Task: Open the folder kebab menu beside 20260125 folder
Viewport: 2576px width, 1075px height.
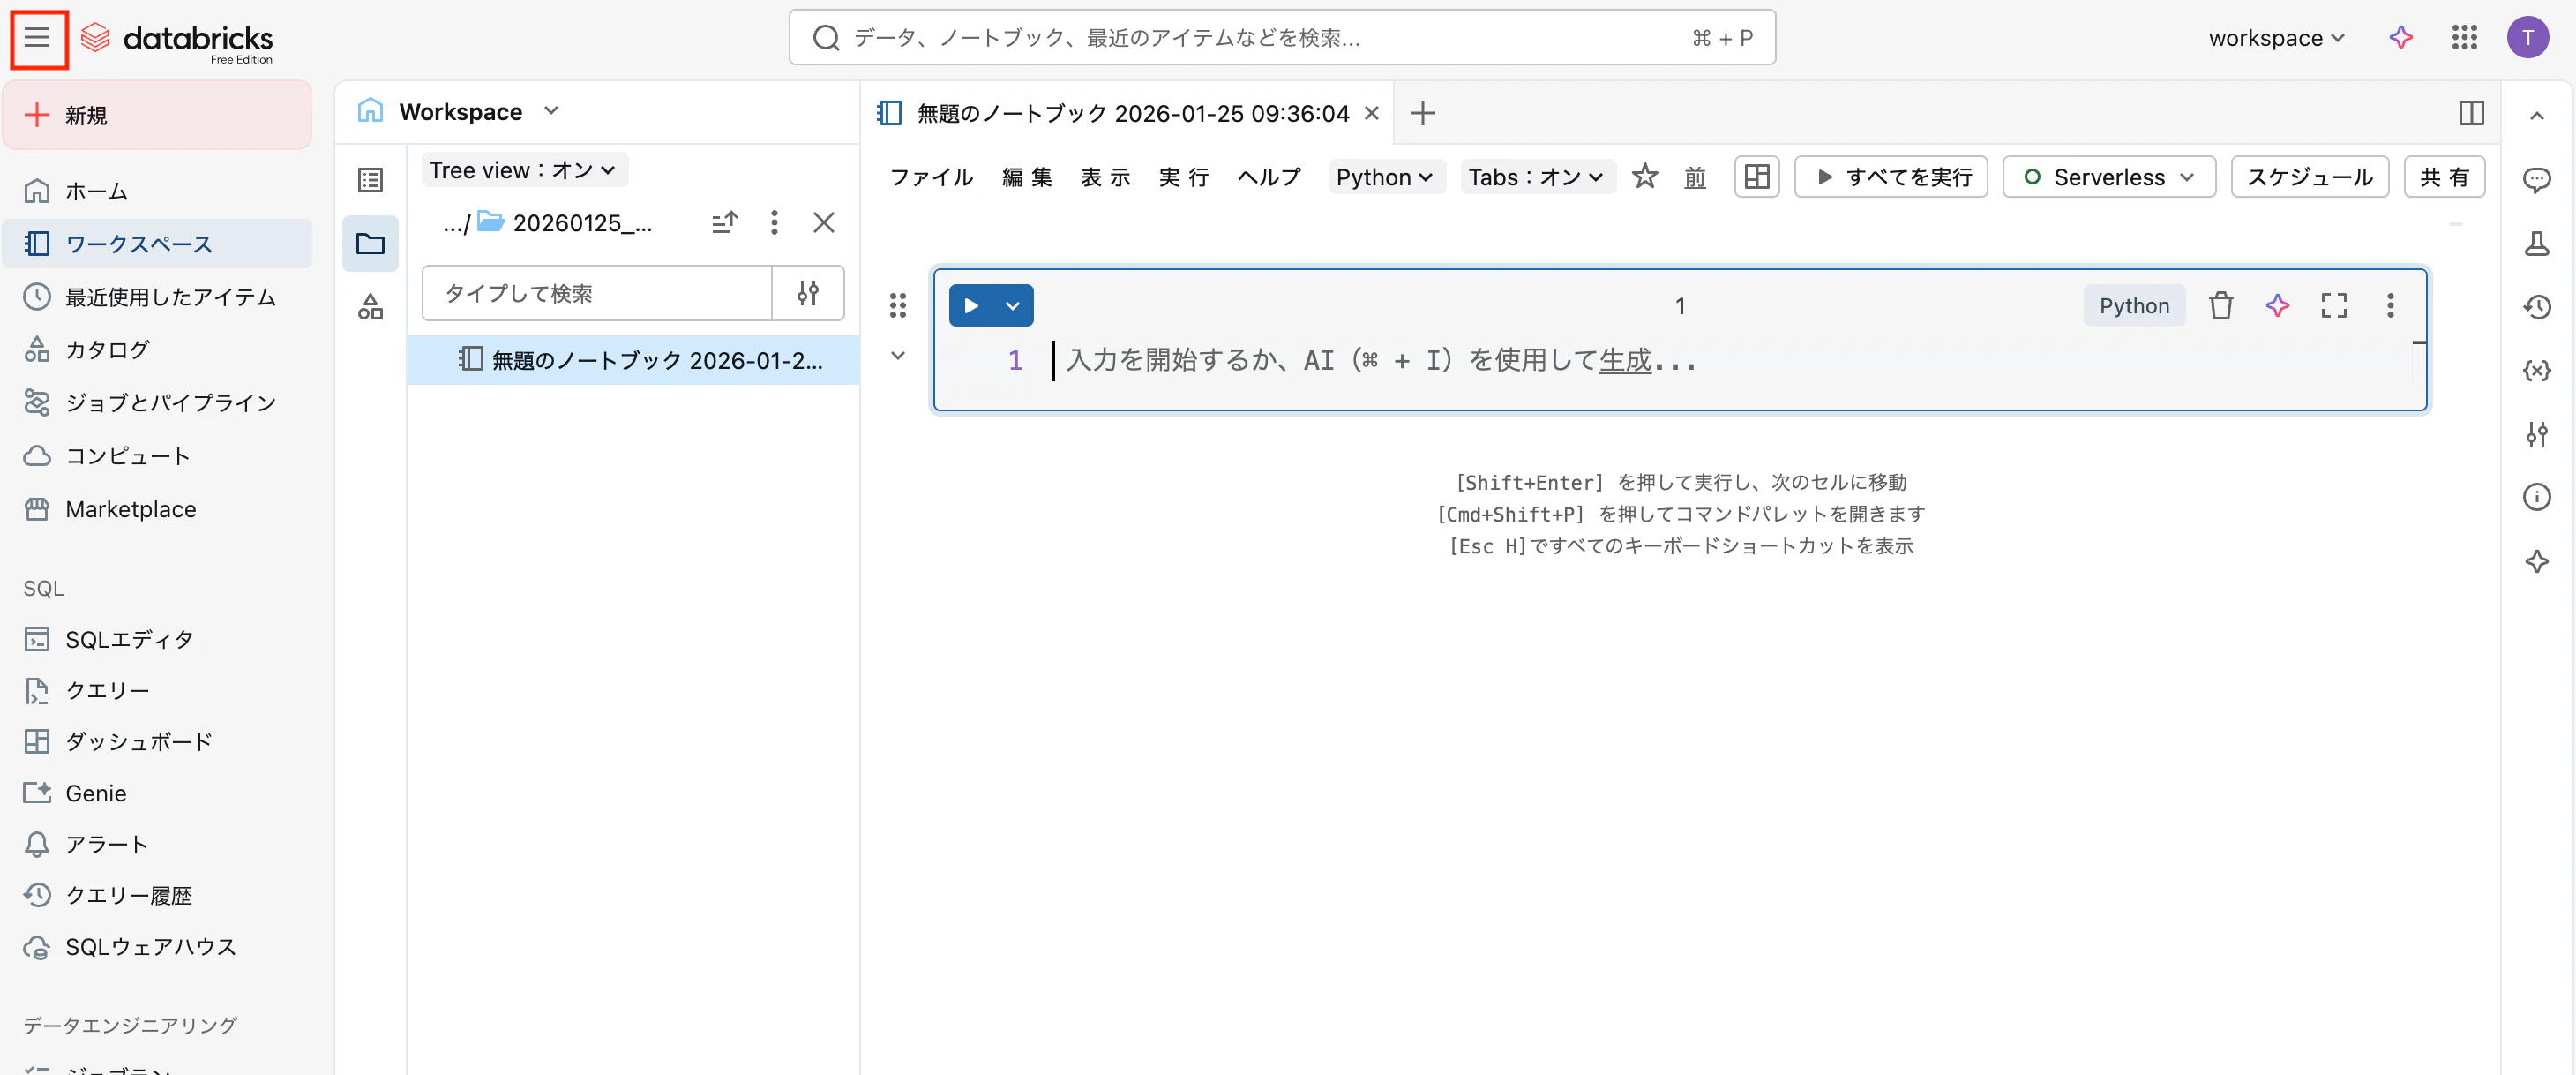Action: point(773,222)
